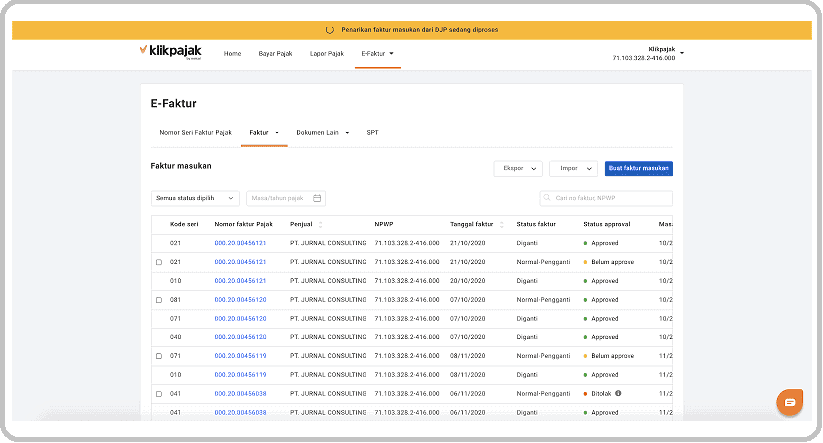Open faktur 000.20.00456119 in the 071 row
Viewport: 823px width, 443px height.
tap(240, 356)
